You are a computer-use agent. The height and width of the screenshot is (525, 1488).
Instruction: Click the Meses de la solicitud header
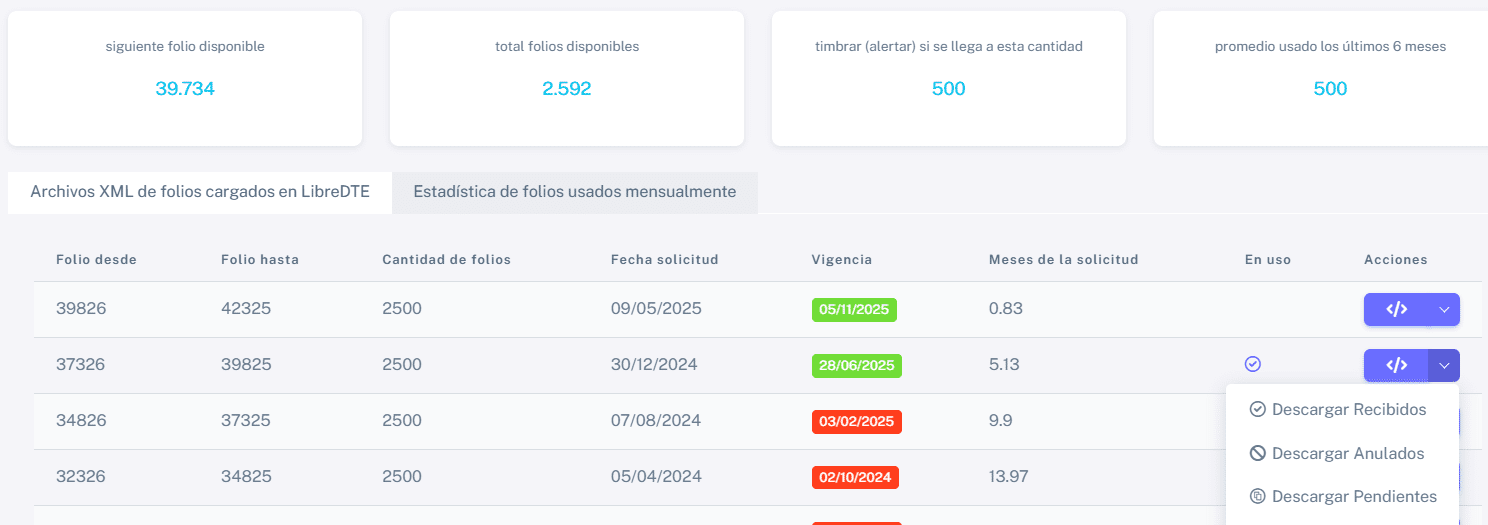[x=1063, y=259]
